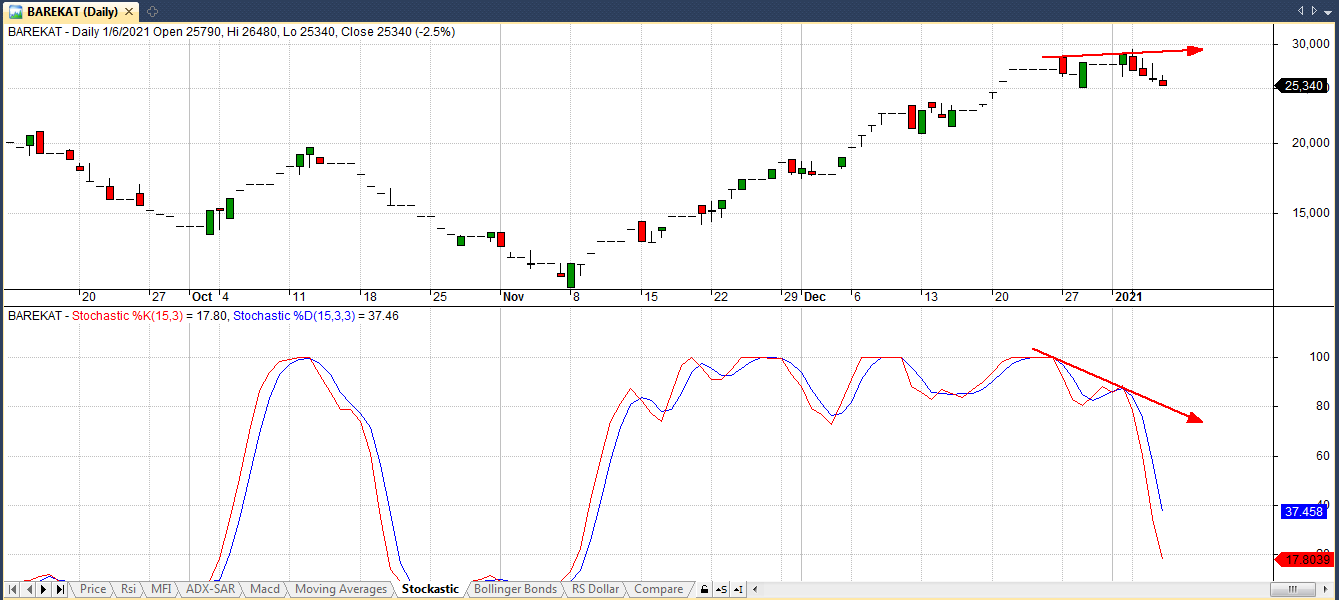Click the chart scrollbar left arrow

click(x=755, y=590)
